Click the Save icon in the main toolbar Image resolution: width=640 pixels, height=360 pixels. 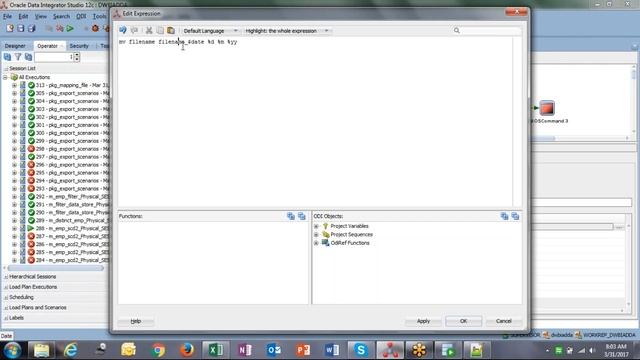pyautogui.click(x=20, y=28)
